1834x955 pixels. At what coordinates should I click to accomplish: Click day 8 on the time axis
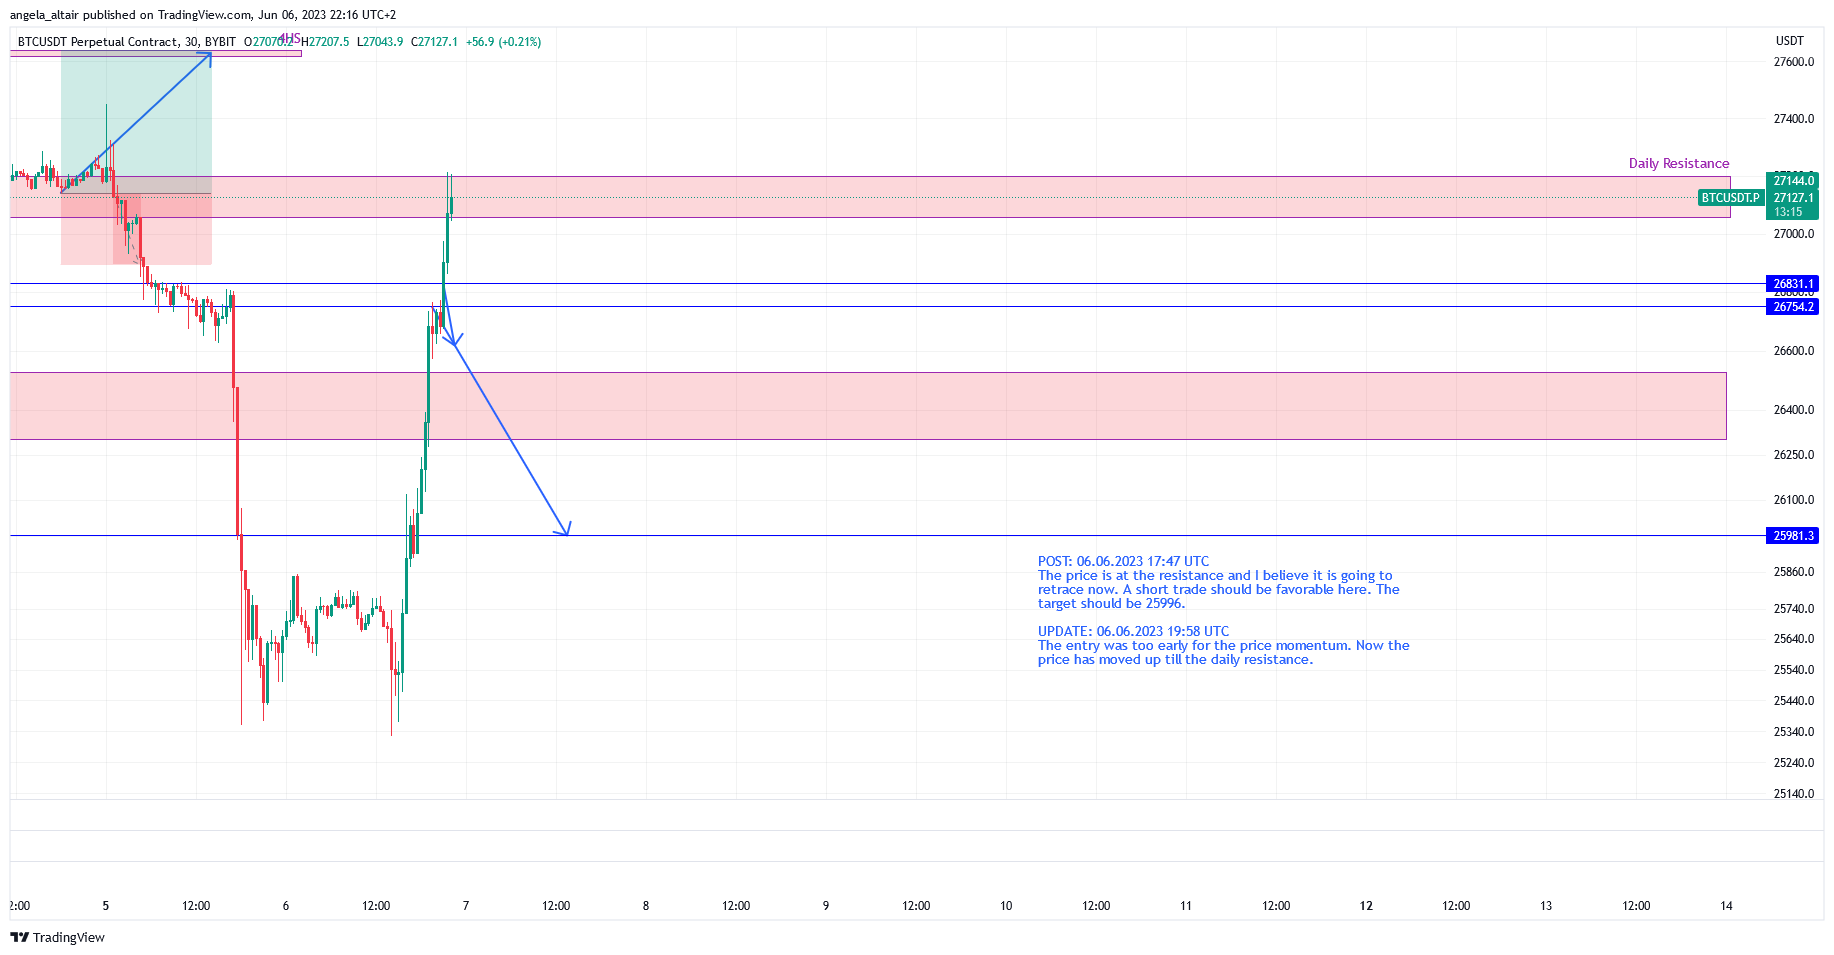tap(646, 906)
